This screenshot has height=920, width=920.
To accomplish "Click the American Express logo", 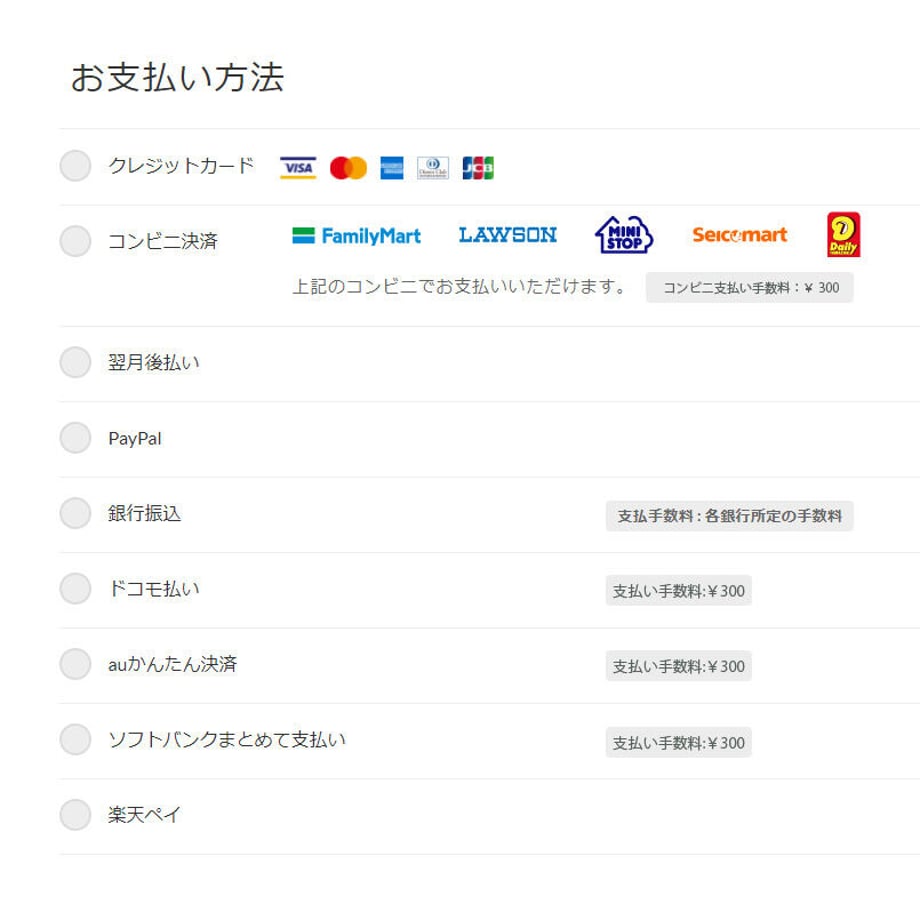I will (391, 168).
